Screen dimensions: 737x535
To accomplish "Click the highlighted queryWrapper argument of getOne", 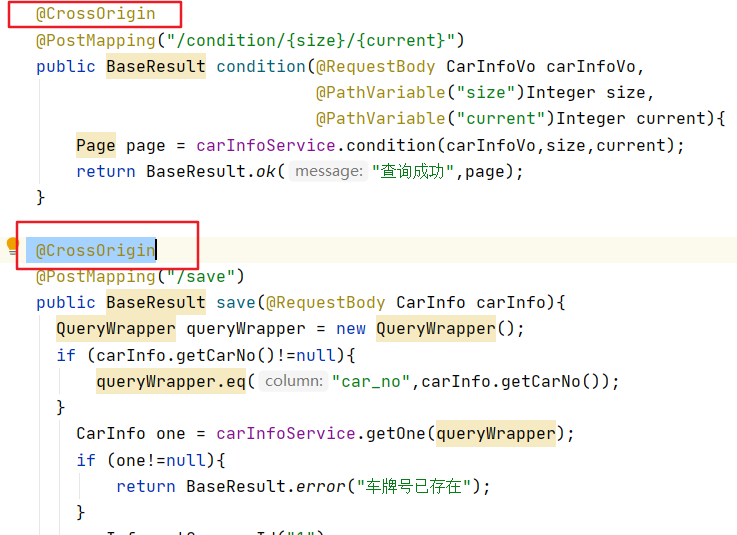I will point(496,433).
